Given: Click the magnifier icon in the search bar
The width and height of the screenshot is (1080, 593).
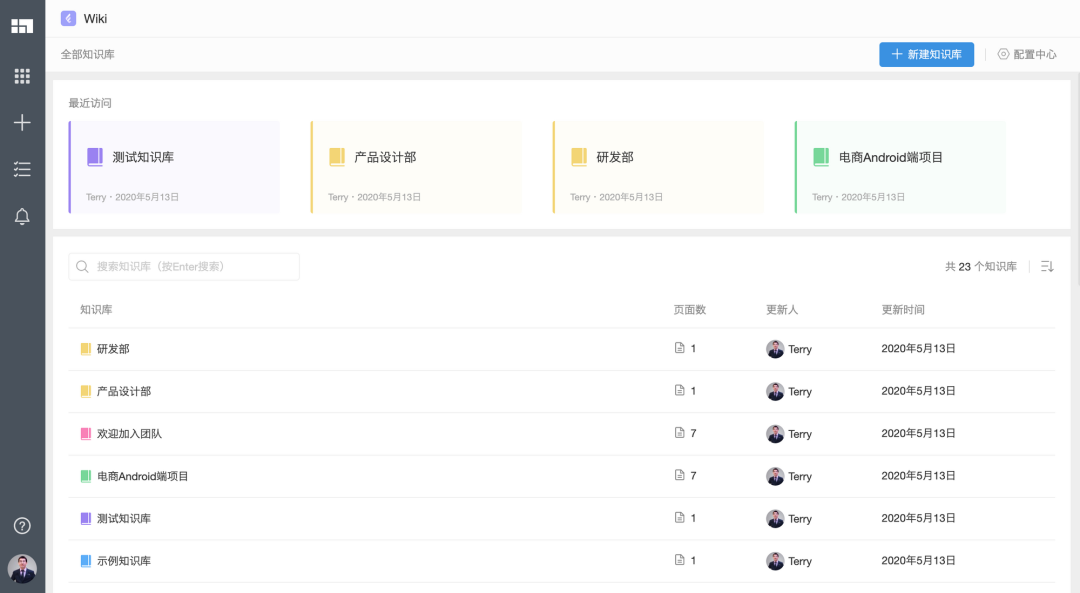Looking at the screenshot, I should click(x=82, y=266).
